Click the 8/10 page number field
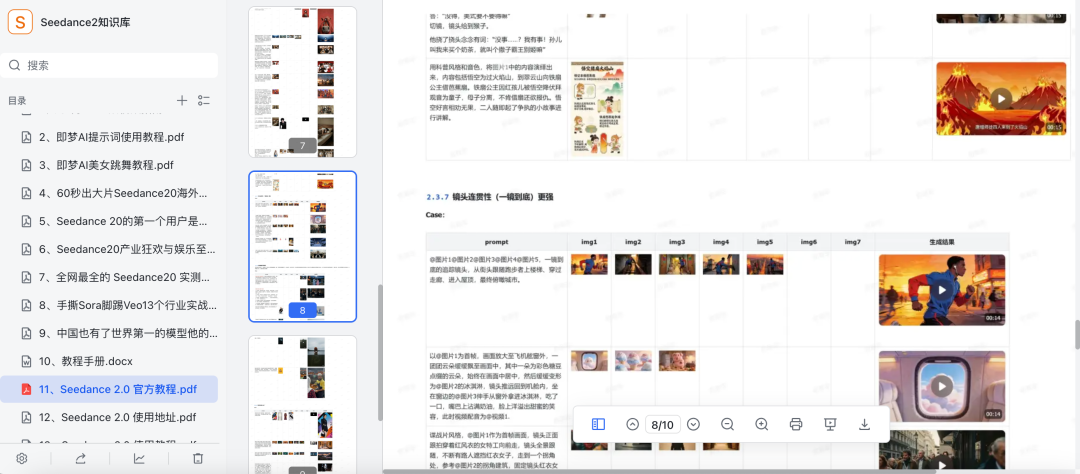Screen dimensions: 1080x474 coord(663,424)
